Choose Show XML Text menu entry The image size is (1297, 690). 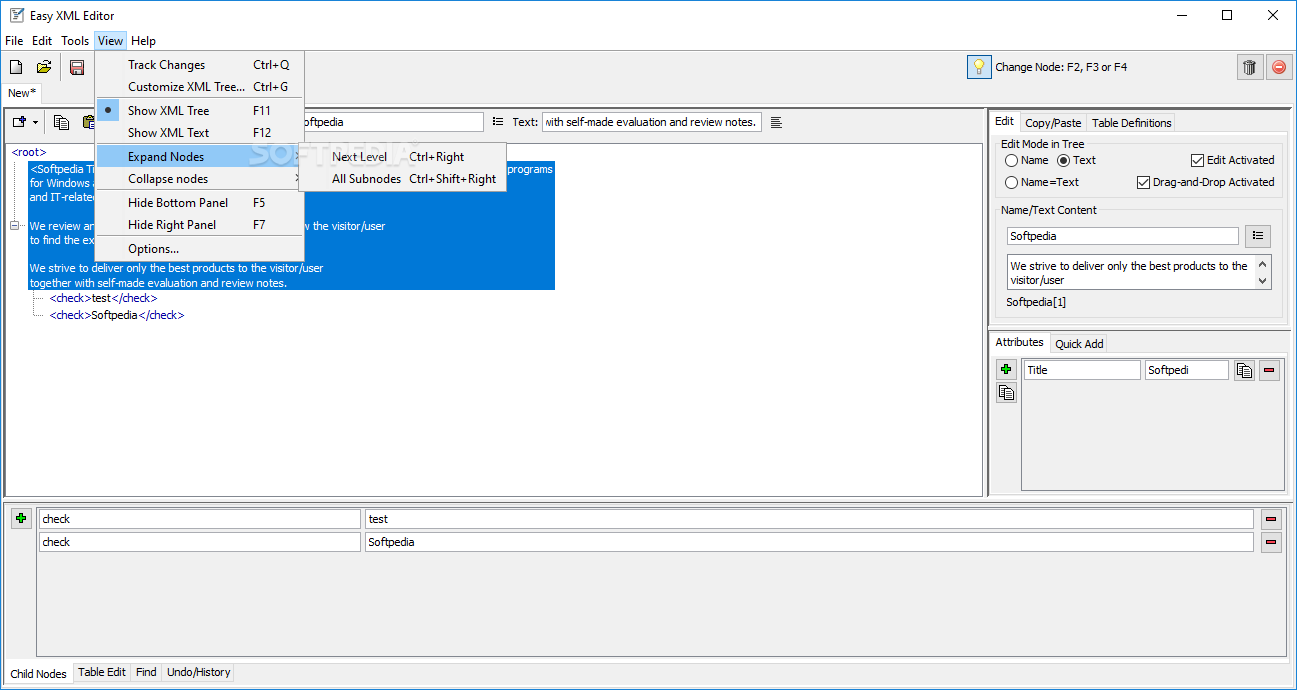point(199,133)
